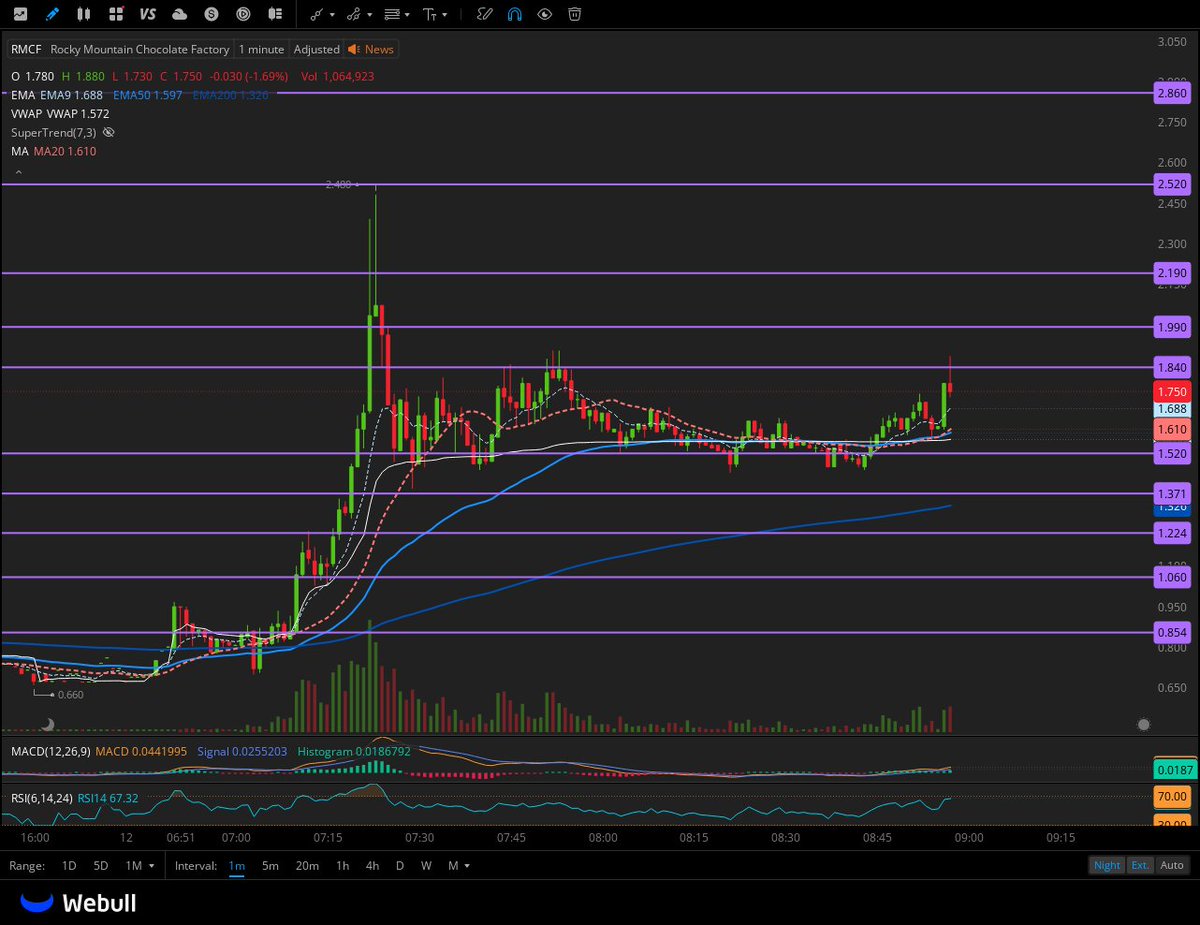1200x925 pixels.
Task: Click the MACD(12,26,9) indicator label
Action: pyautogui.click(x=50, y=751)
